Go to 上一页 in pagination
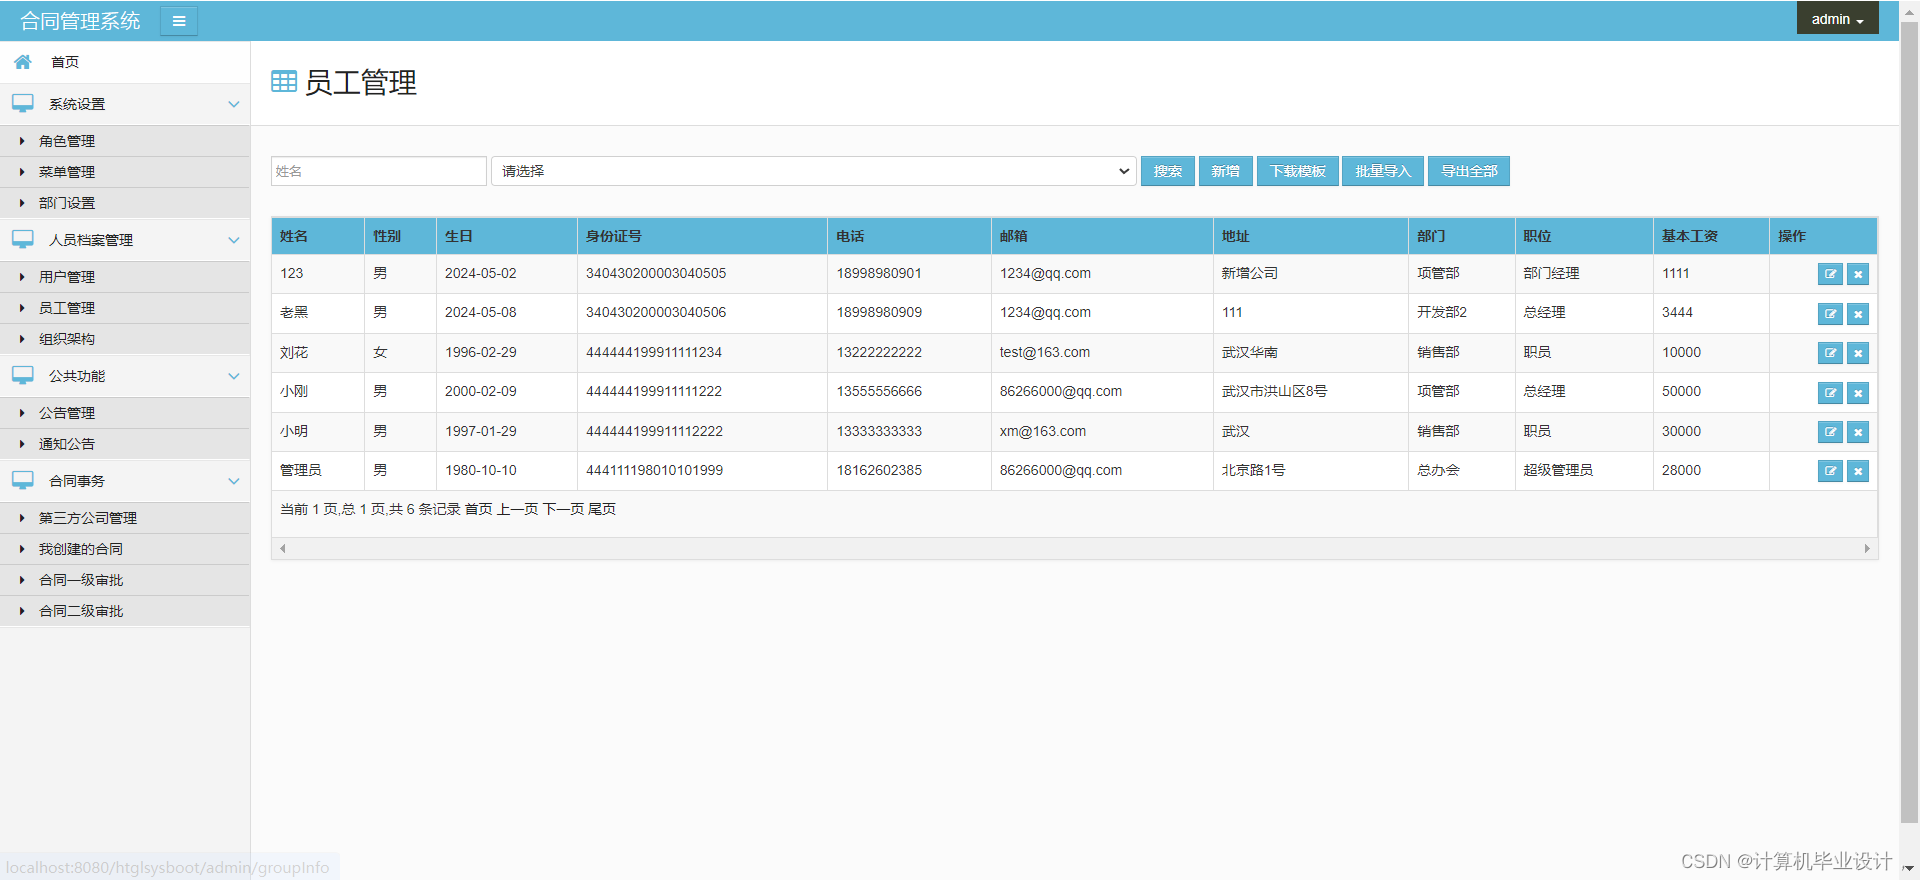This screenshot has height=880, width=1920. (518, 509)
